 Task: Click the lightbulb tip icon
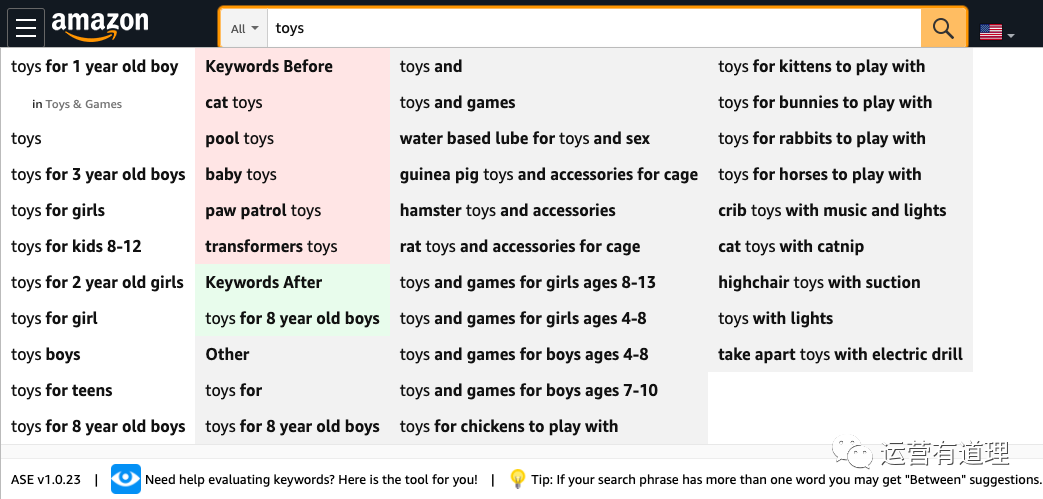(517, 479)
